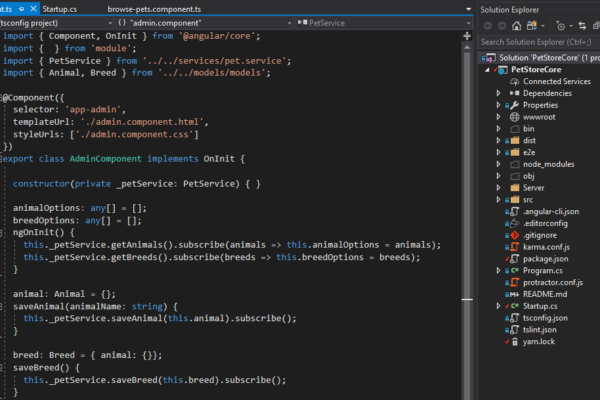This screenshot has height=400, width=600.
Task: Switch to the Startup.cs tab
Action: (59, 9)
